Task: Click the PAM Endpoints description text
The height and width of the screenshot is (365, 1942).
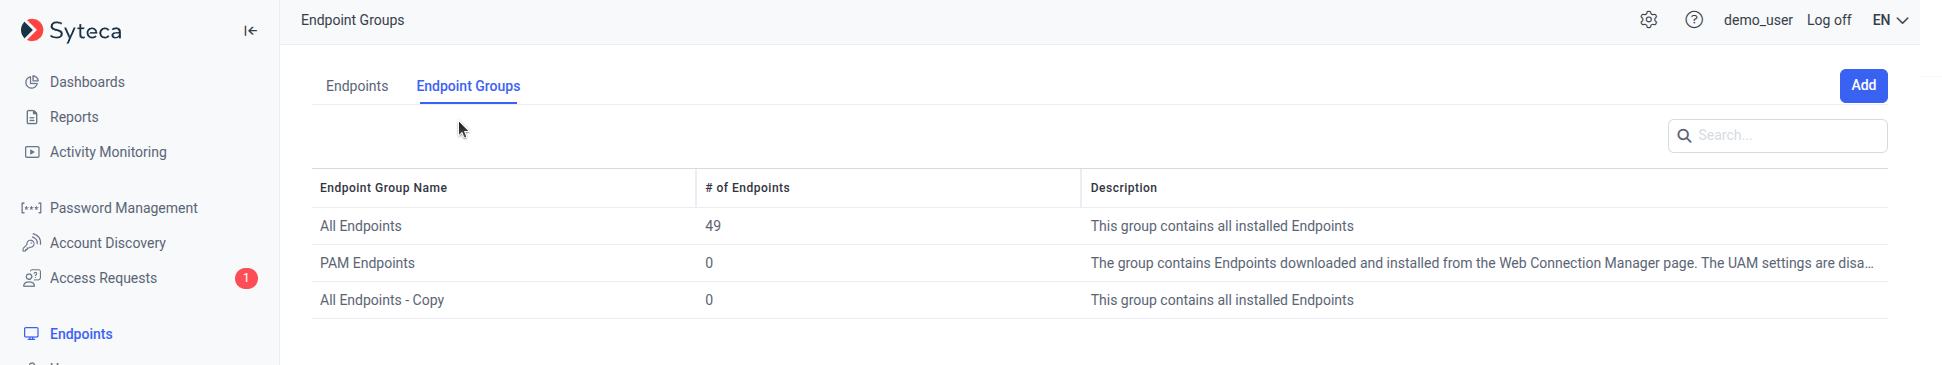Action: pyautogui.click(x=1482, y=263)
